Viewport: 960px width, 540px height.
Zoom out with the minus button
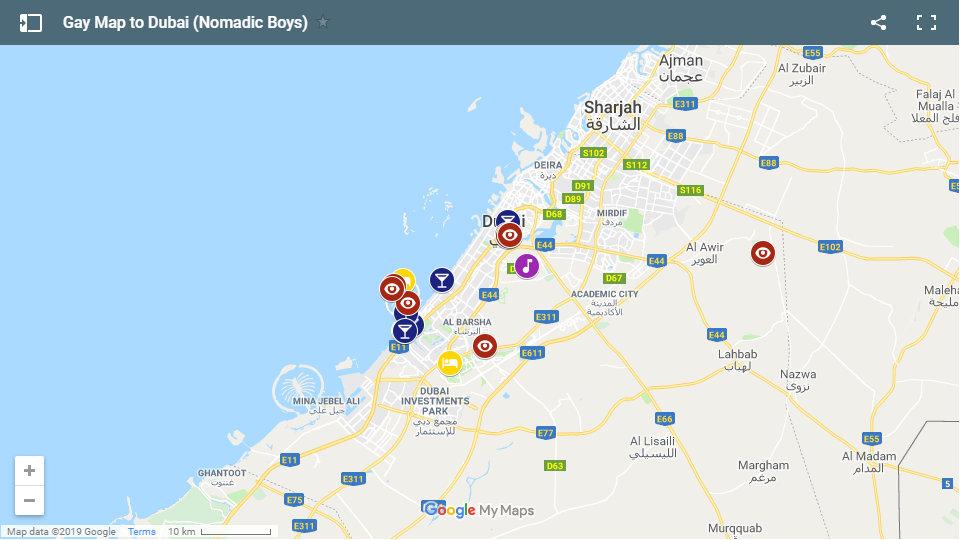point(29,501)
